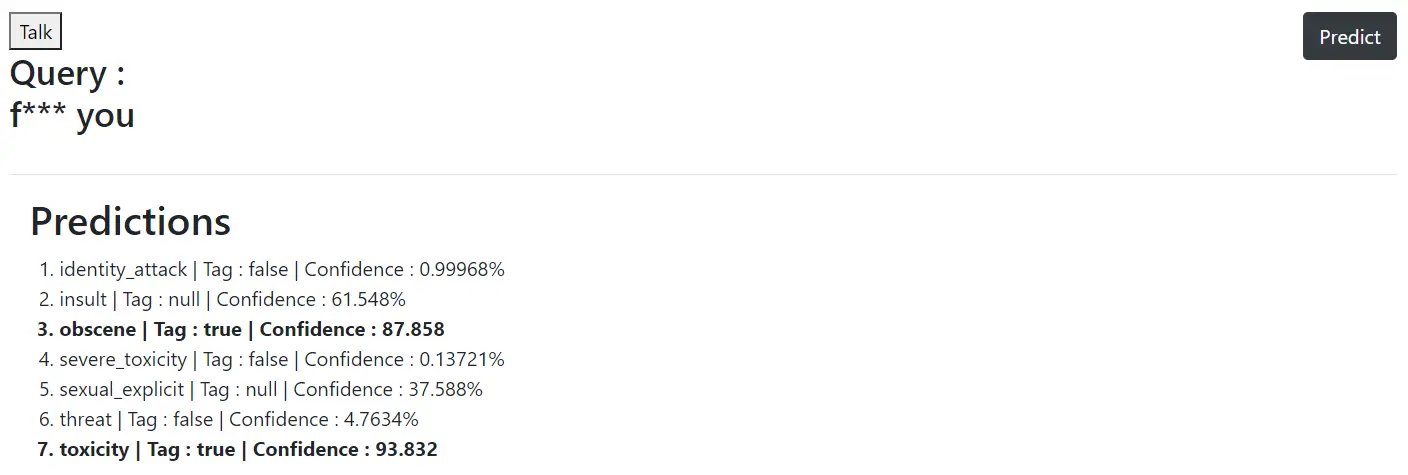Screen dimensions: 1408x475
Task: Click the 61.548% confidence value
Action: click(368, 299)
